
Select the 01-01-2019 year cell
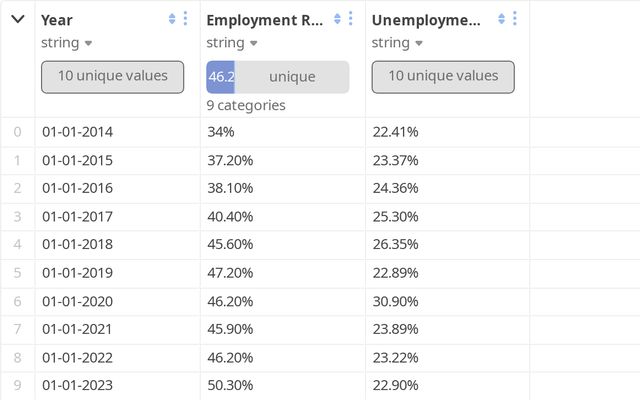point(78,273)
